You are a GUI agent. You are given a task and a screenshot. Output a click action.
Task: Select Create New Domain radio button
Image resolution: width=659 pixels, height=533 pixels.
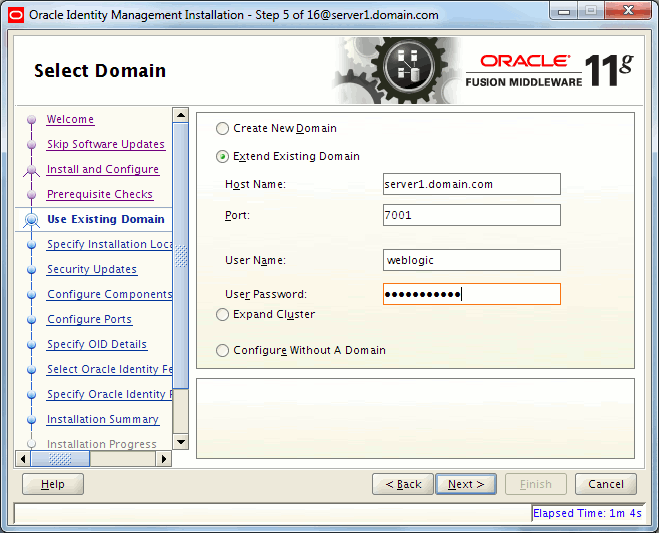(x=222, y=128)
